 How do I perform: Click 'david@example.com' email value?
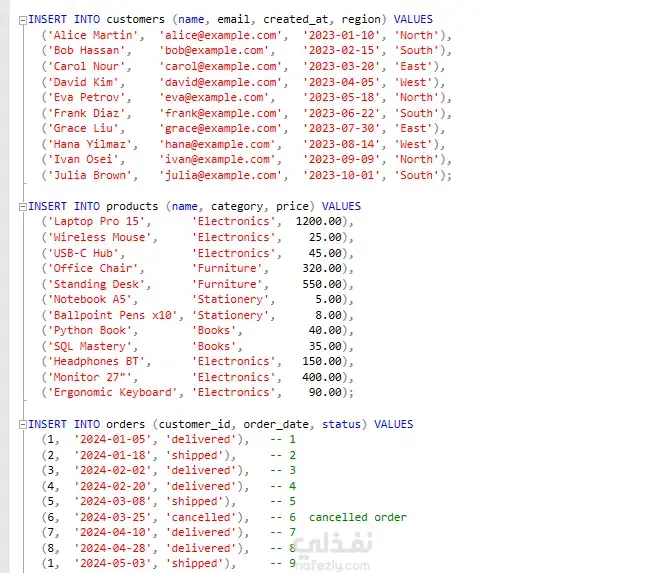[221, 82]
